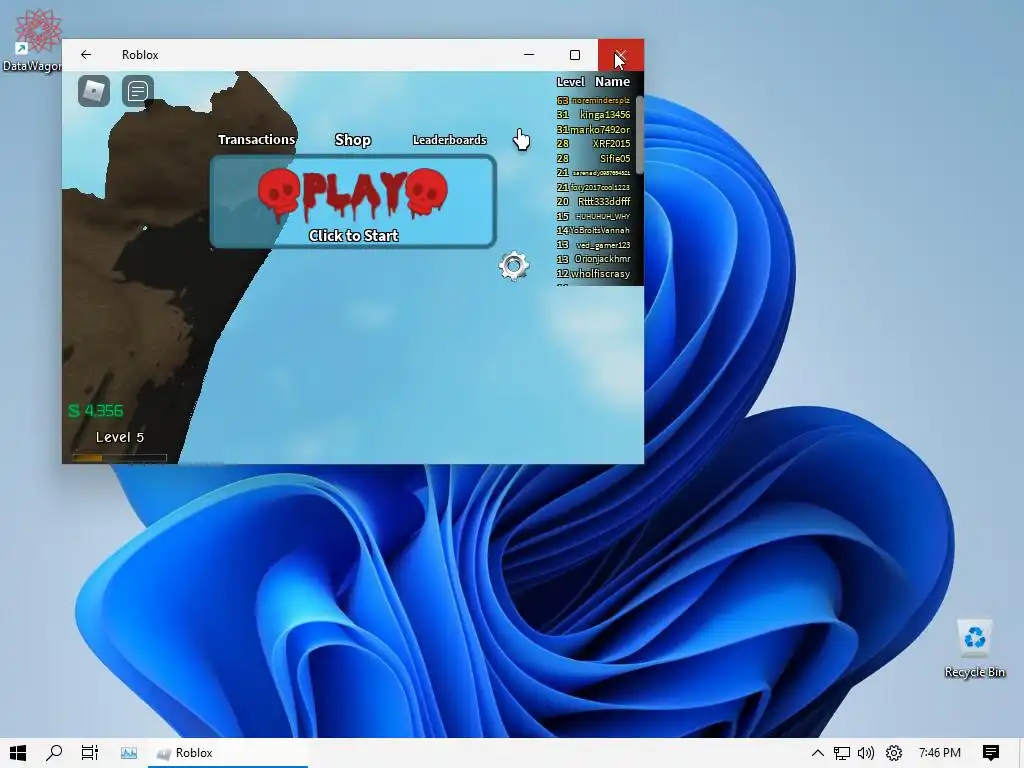Open the Shop tab
The height and width of the screenshot is (768, 1024).
[x=353, y=140]
